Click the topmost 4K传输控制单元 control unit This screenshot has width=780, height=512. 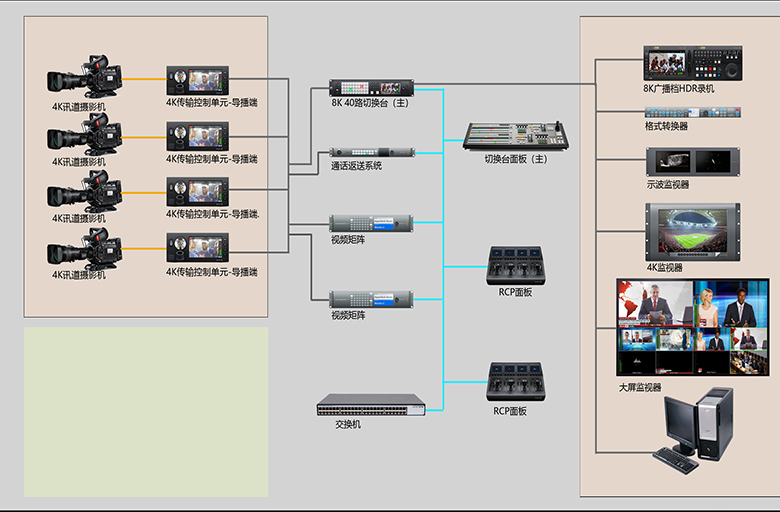[197, 80]
